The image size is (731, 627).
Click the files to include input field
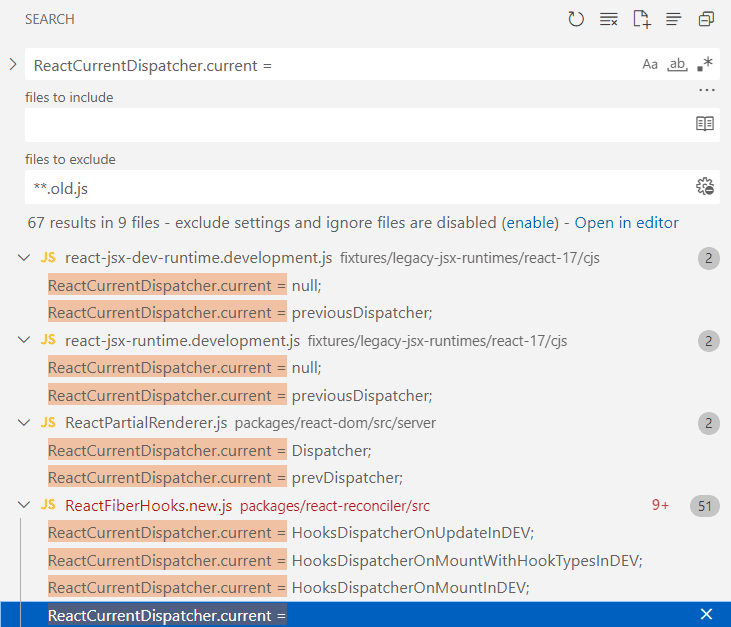tap(355, 124)
